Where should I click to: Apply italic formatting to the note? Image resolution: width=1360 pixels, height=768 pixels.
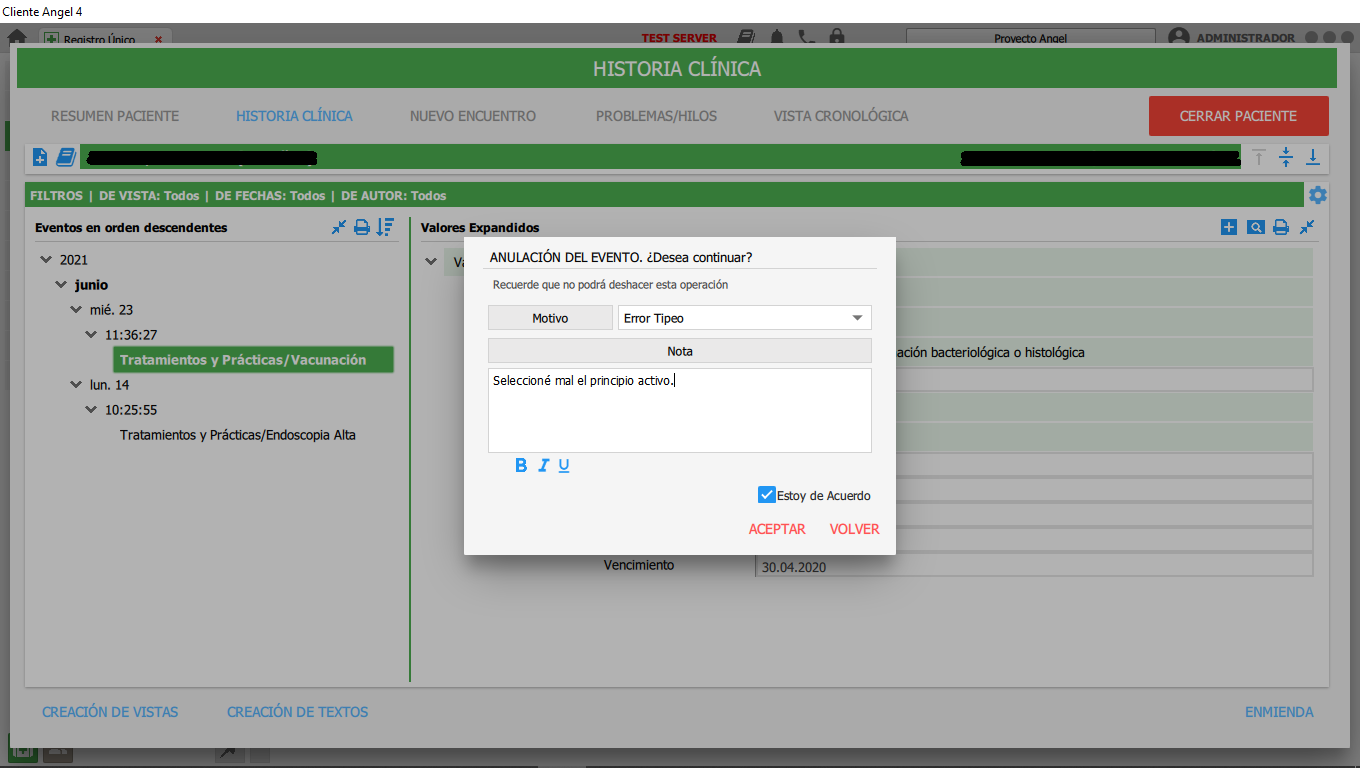click(542, 465)
